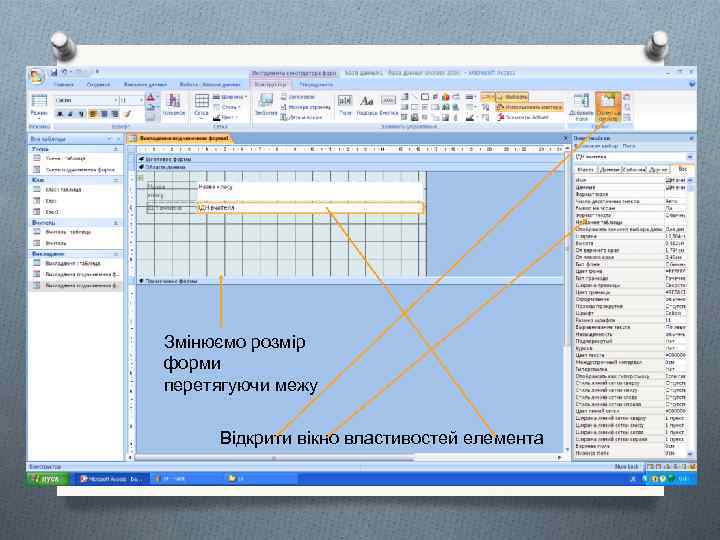
Task: Toggle bold text formatting in ribbon
Action: [60, 114]
